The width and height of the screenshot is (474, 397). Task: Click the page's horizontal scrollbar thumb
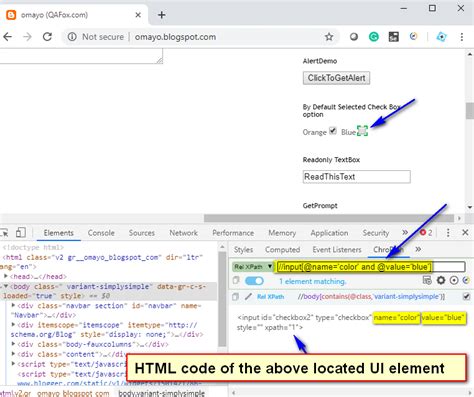coord(329,218)
